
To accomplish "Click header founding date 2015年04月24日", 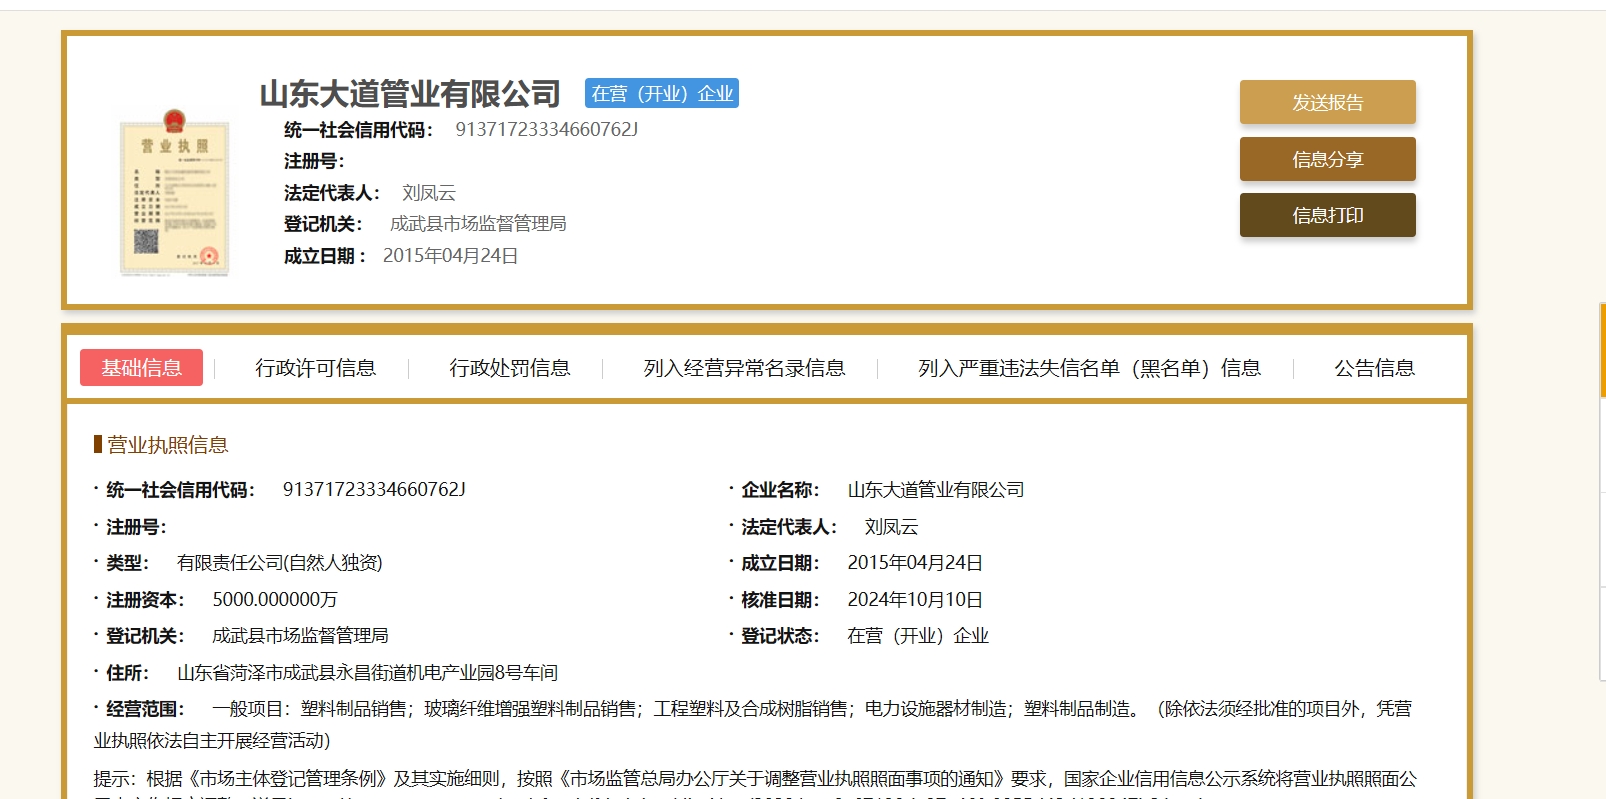I will (x=450, y=256).
